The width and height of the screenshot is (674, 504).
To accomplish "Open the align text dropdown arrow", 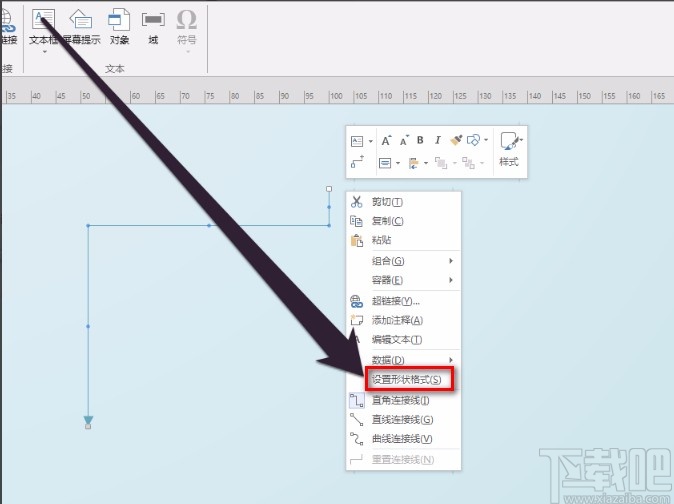I will (x=398, y=163).
